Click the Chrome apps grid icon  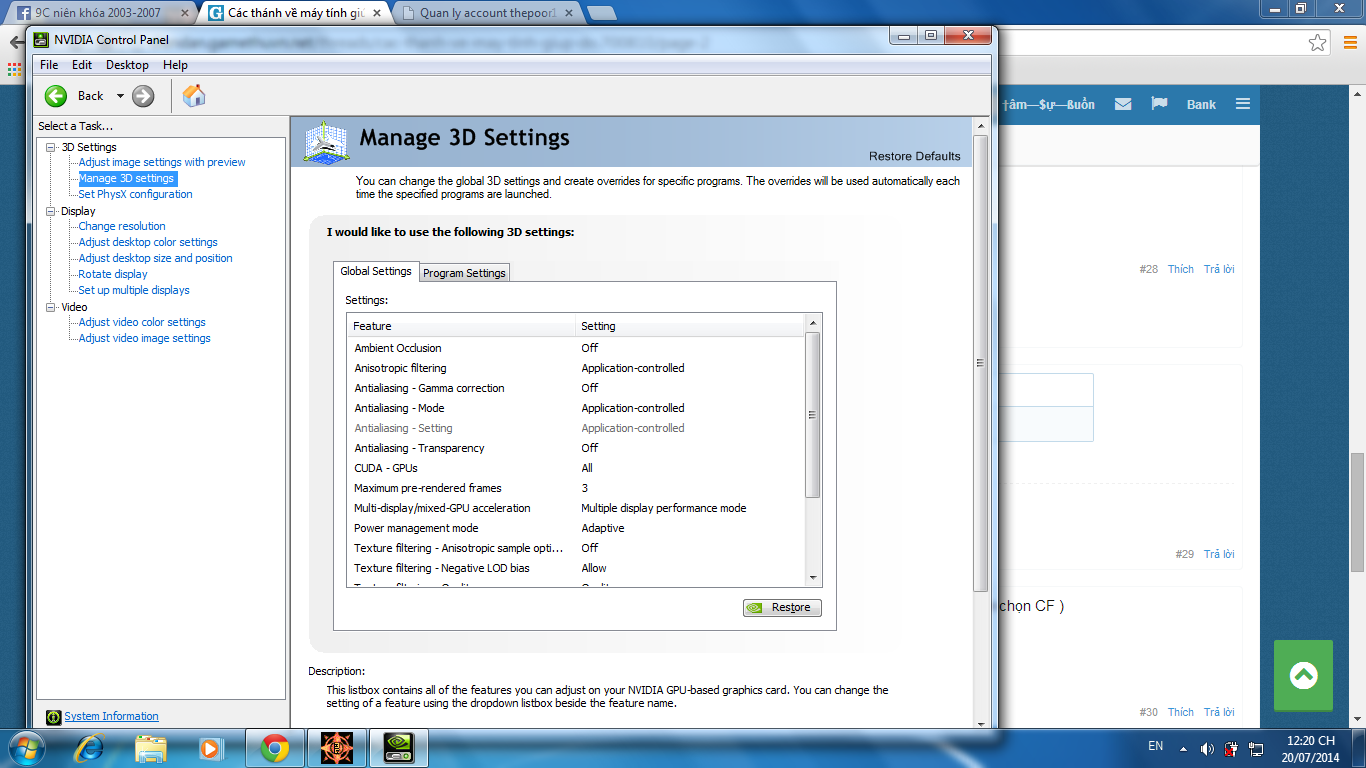click(14, 72)
